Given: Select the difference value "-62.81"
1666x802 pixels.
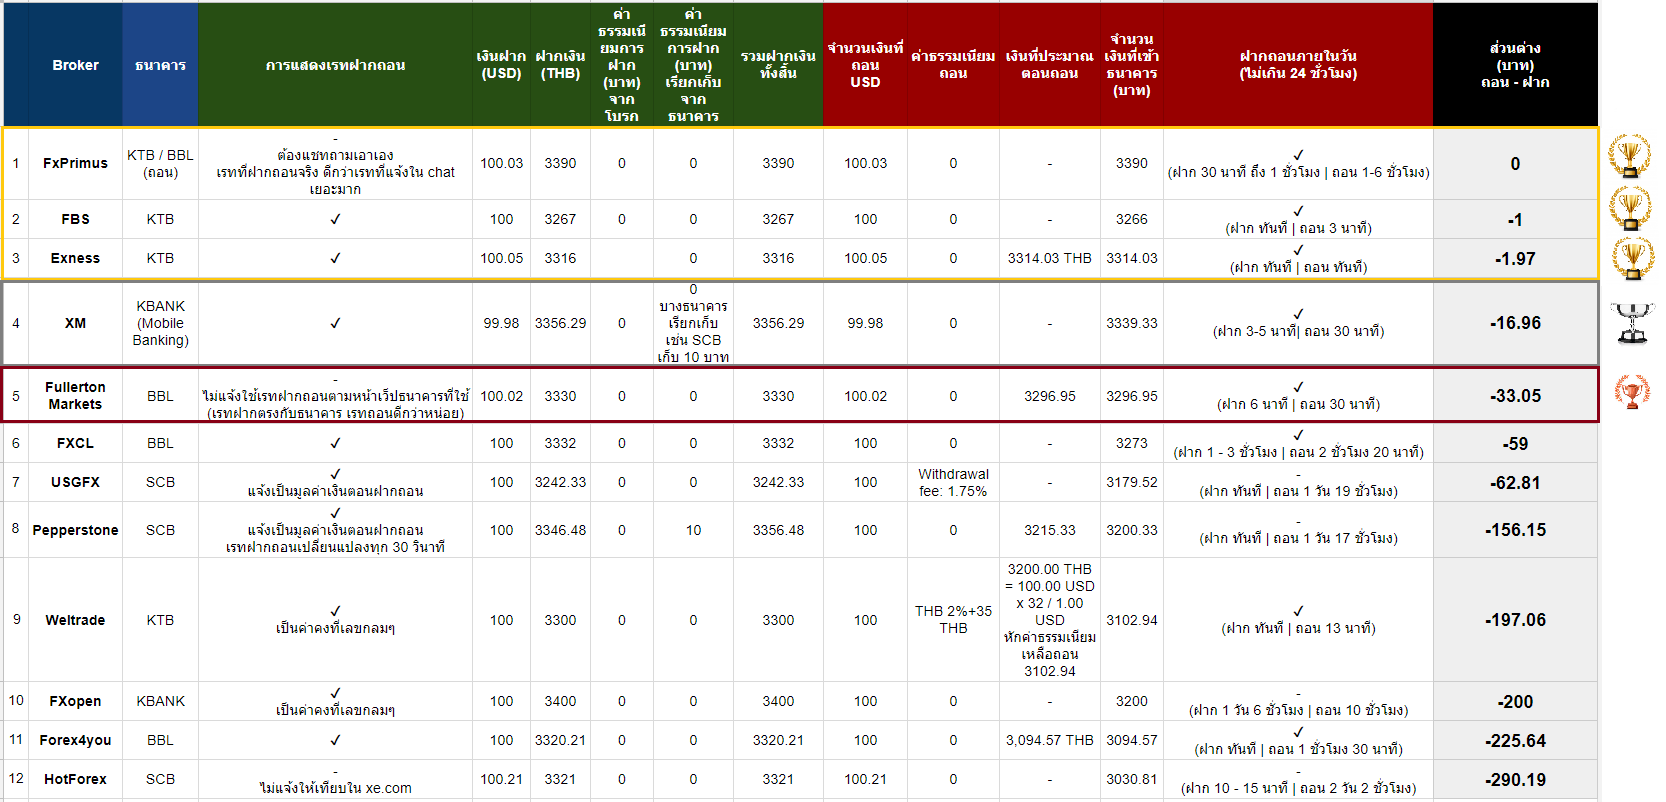Looking at the screenshot, I should pos(1515,483).
